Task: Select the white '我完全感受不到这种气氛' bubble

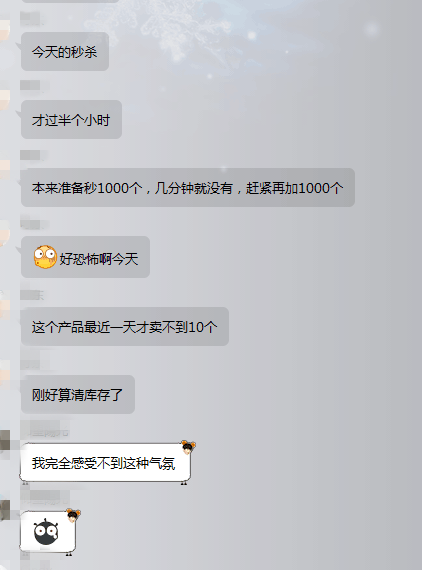Action: pyautogui.click(x=105, y=463)
